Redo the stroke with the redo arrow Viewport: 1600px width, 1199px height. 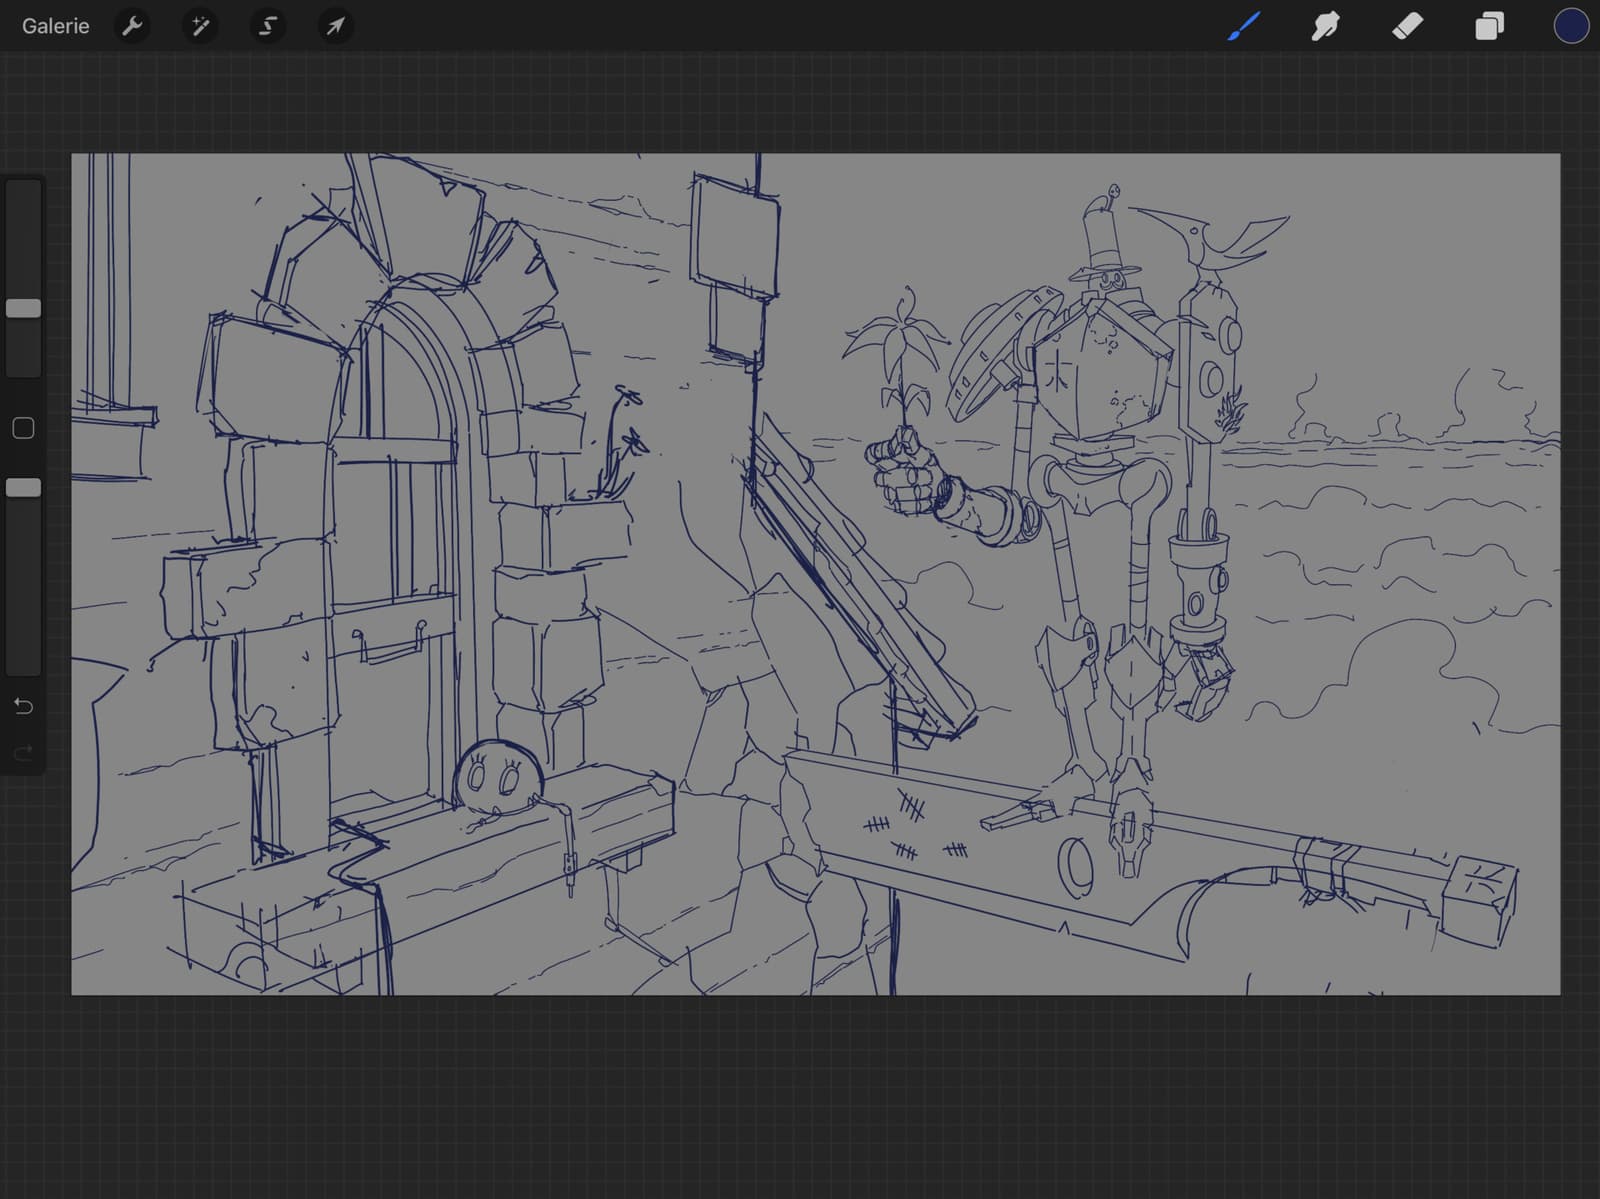(x=23, y=752)
